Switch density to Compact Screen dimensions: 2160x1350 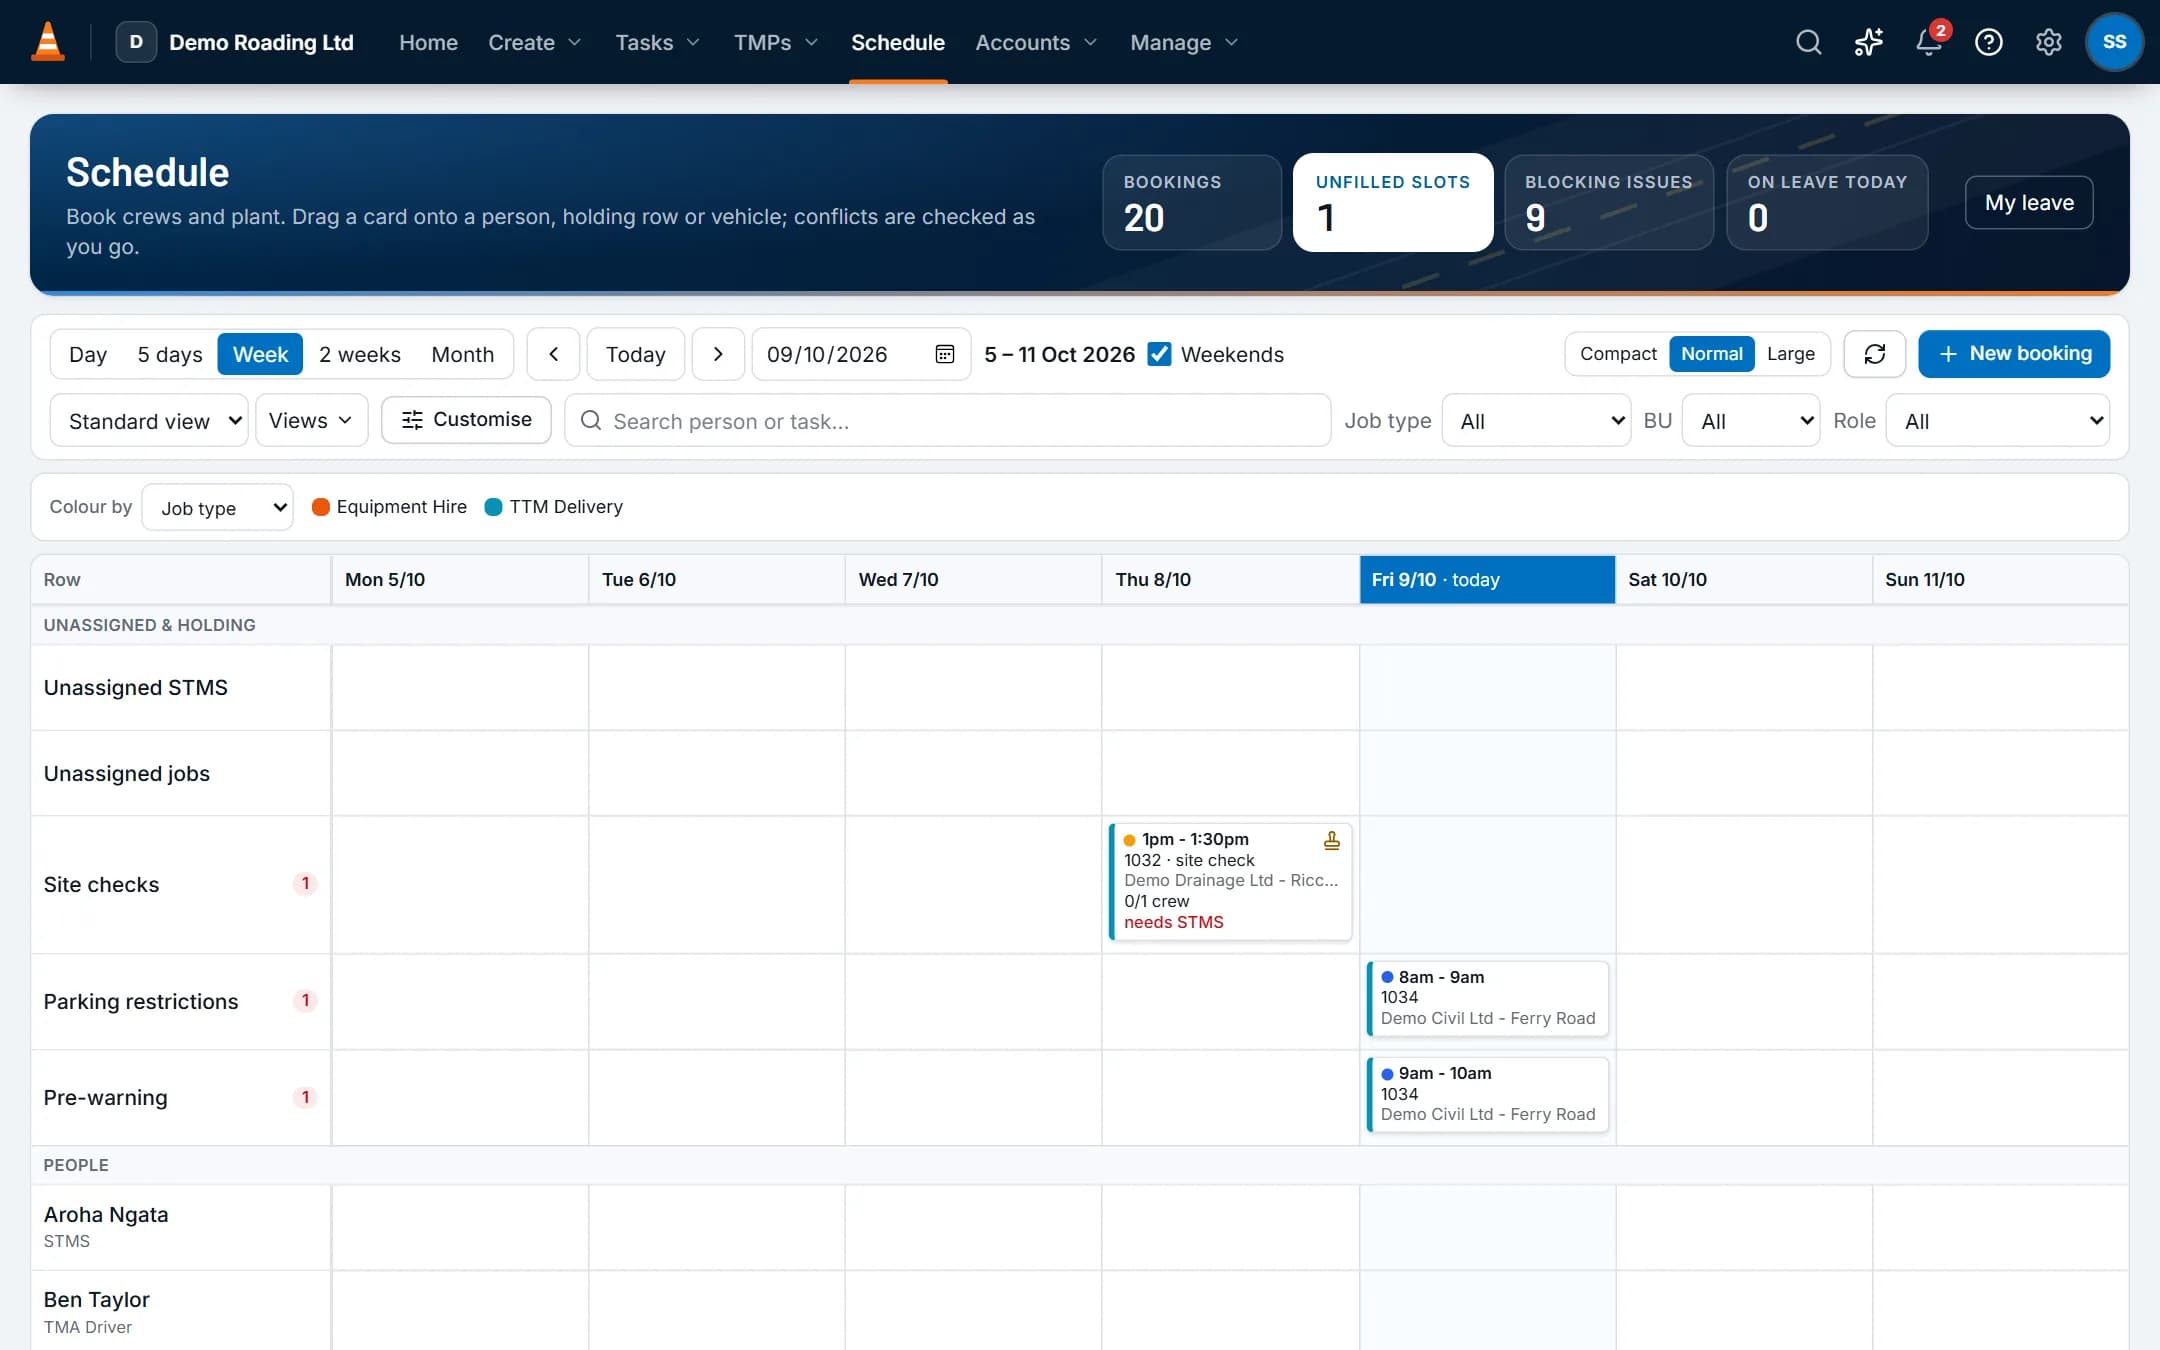pyautogui.click(x=1617, y=354)
